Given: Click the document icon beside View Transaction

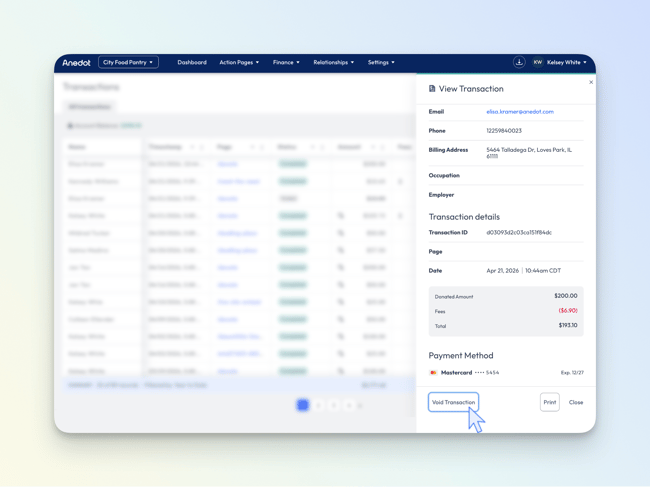Looking at the screenshot, I should [432, 89].
